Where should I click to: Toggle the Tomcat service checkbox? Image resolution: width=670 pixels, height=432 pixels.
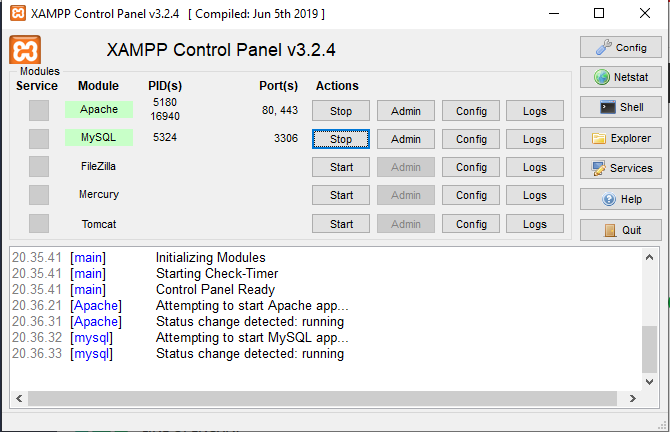click(x=39, y=223)
